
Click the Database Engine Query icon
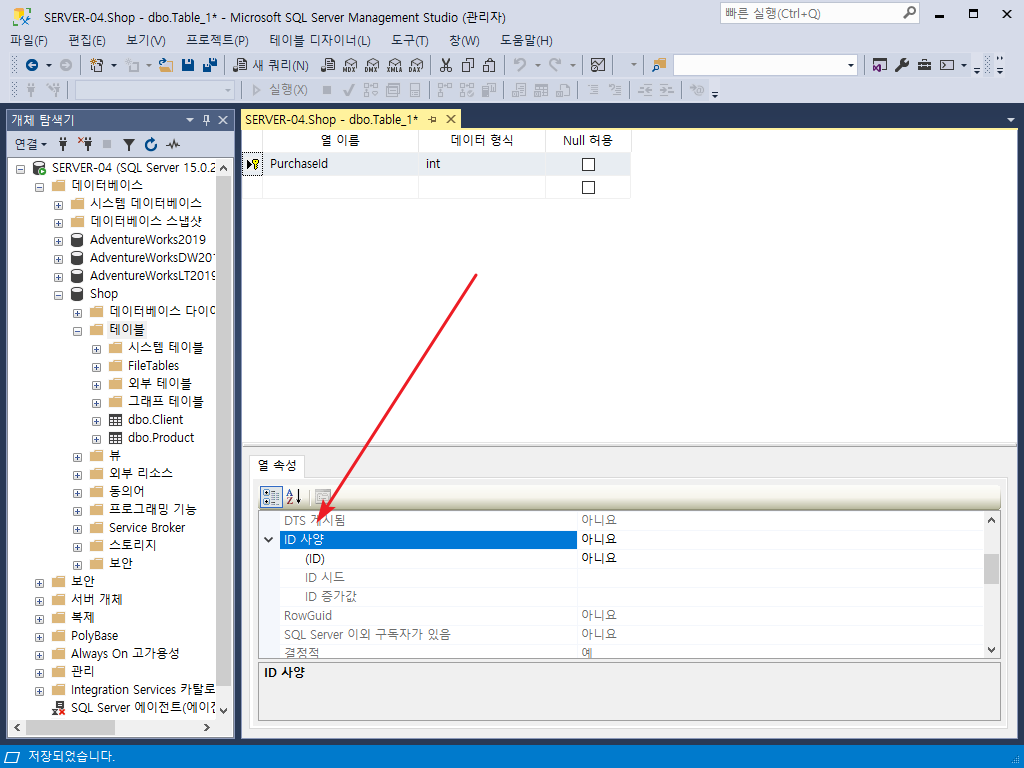(x=328, y=65)
